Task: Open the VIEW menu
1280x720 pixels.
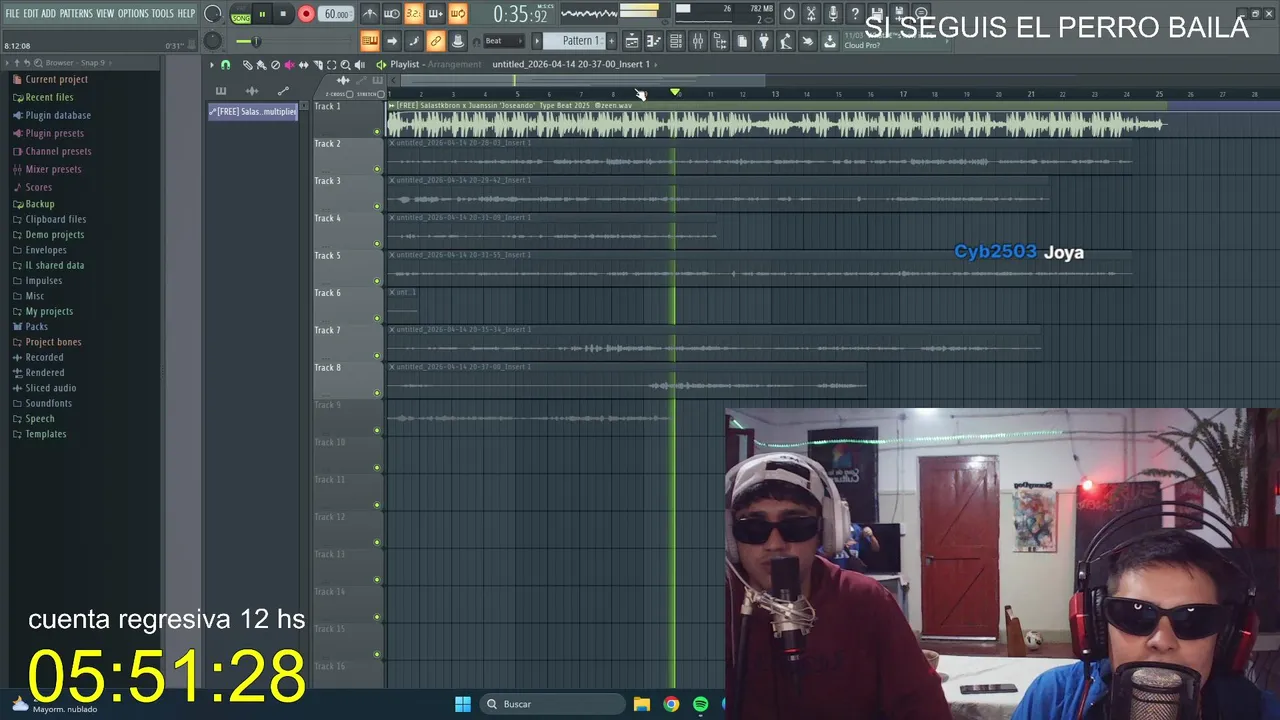Action: [x=105, y=14]
